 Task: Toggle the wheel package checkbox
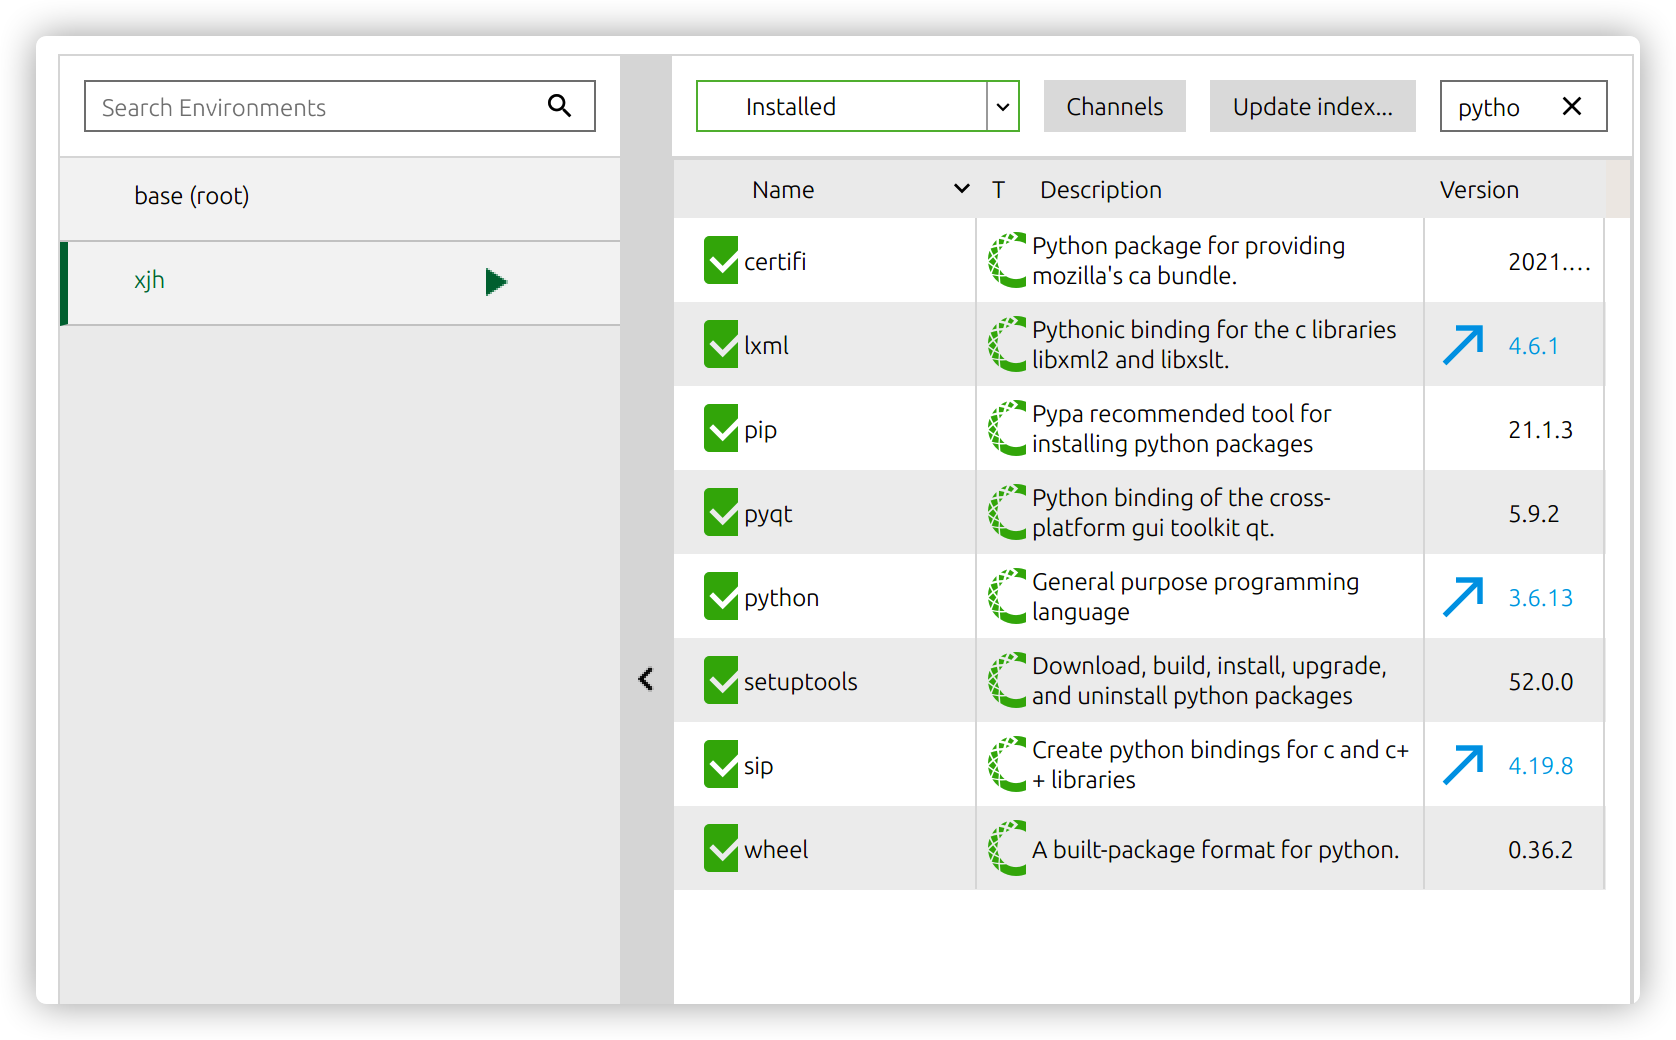click(721, 848)
